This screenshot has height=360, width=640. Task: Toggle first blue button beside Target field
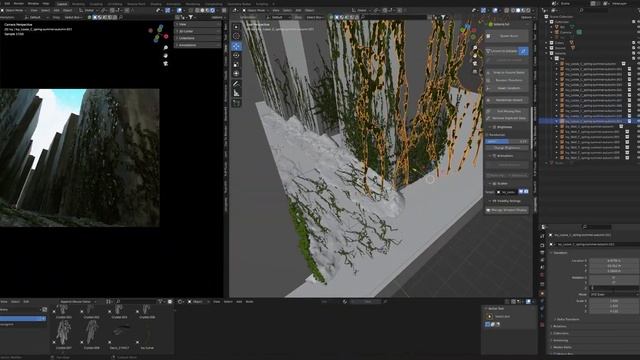[520, 191]
